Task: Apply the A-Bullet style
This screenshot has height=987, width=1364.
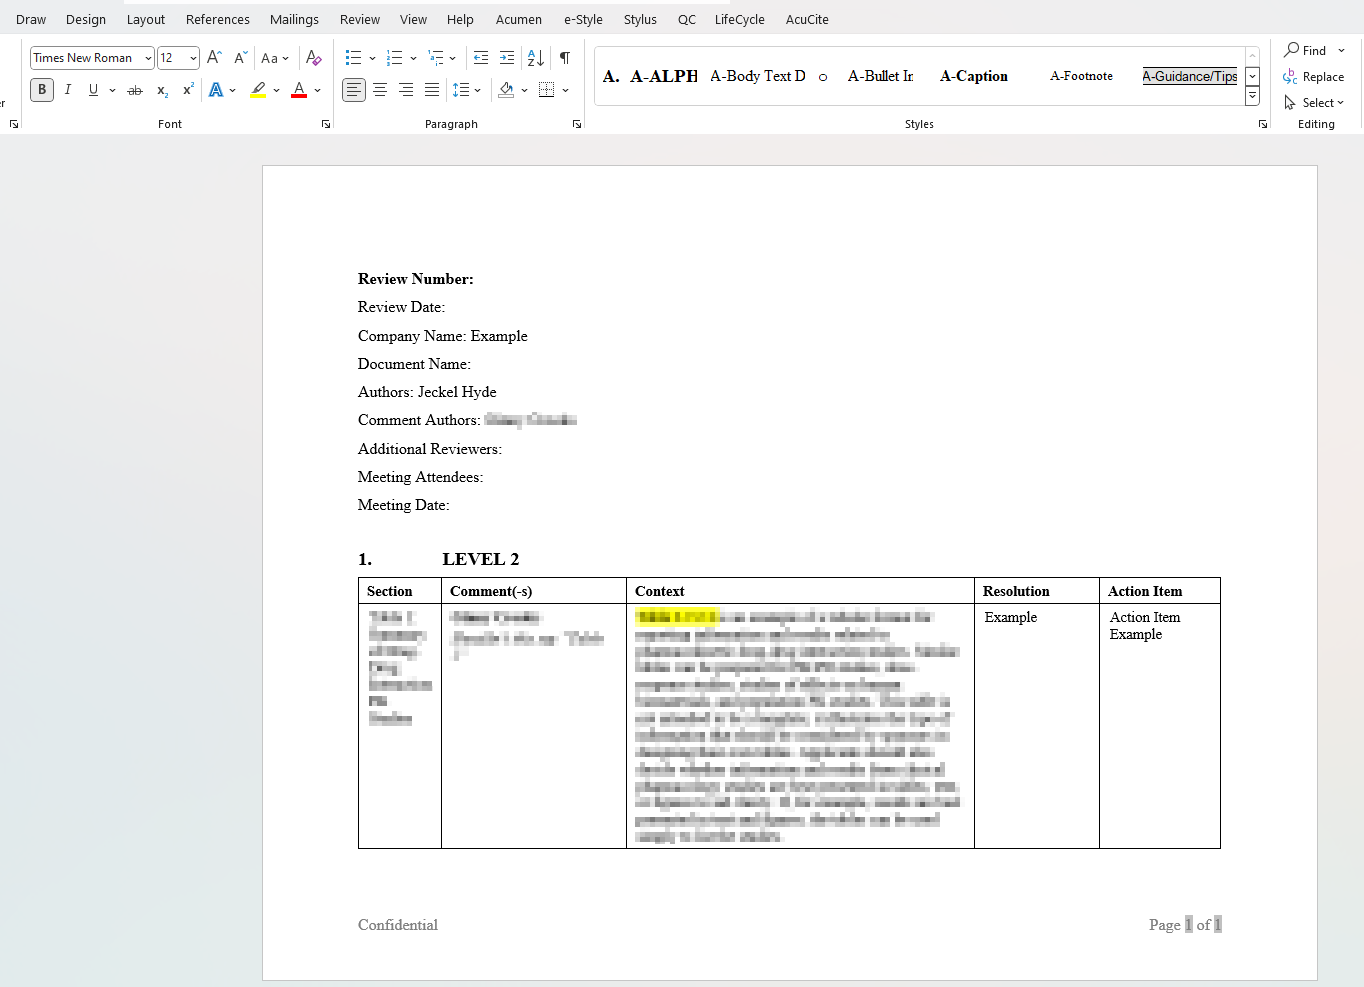Action: [880, 76]
